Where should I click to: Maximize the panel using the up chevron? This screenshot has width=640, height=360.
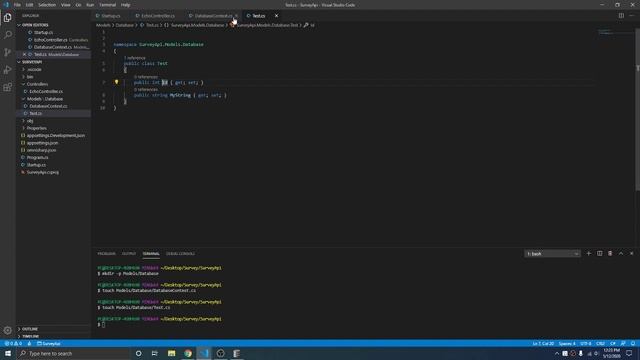tap(621, 253)
